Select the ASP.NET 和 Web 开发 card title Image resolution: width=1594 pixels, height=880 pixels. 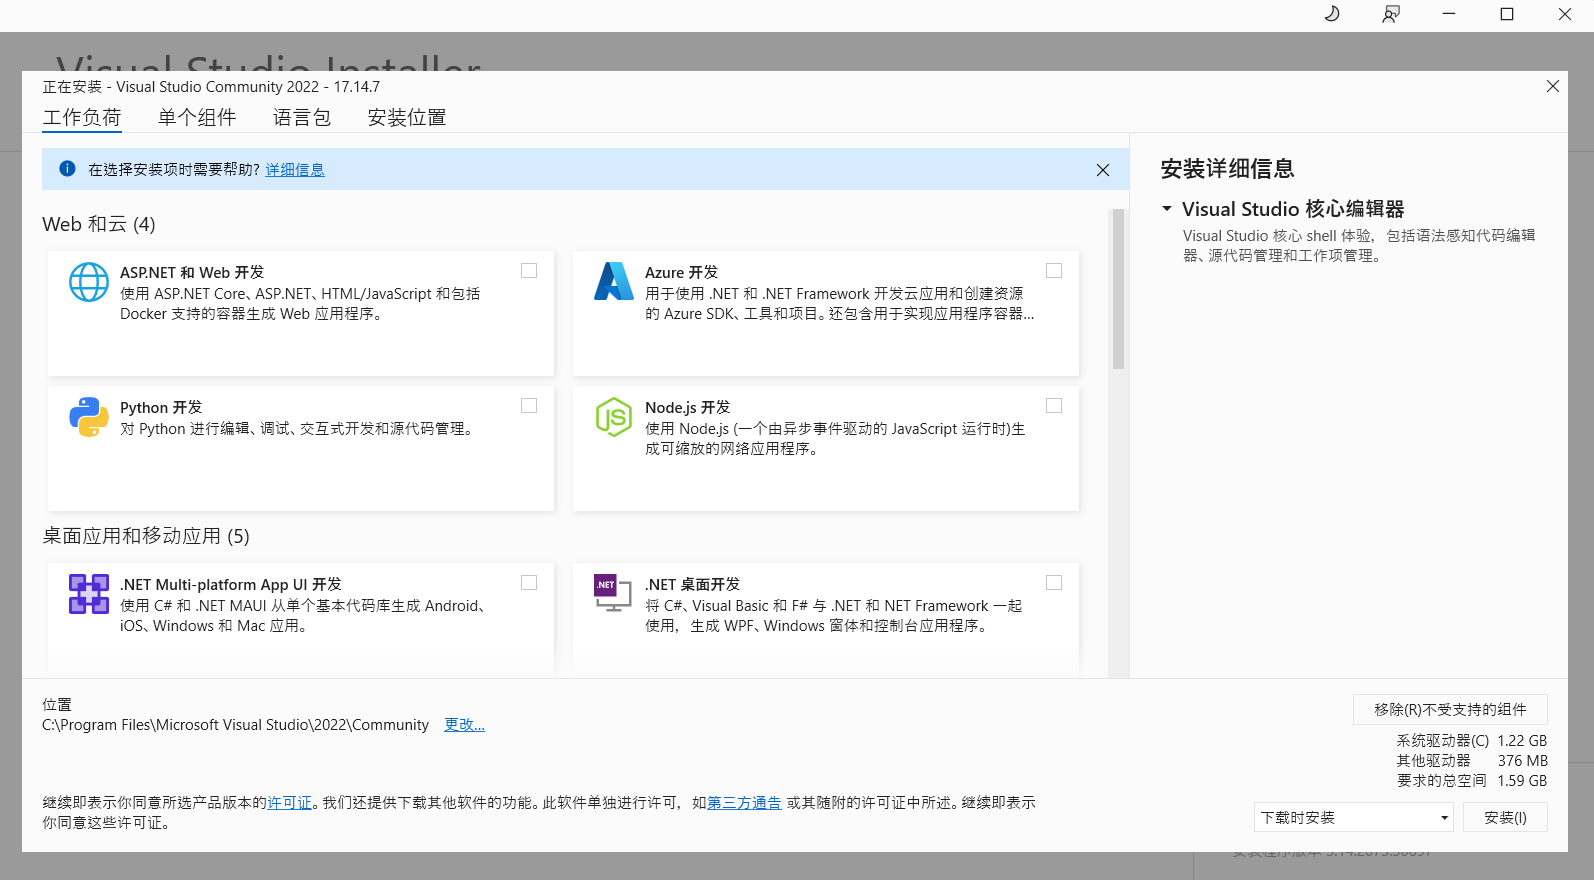tap(192, 272)
